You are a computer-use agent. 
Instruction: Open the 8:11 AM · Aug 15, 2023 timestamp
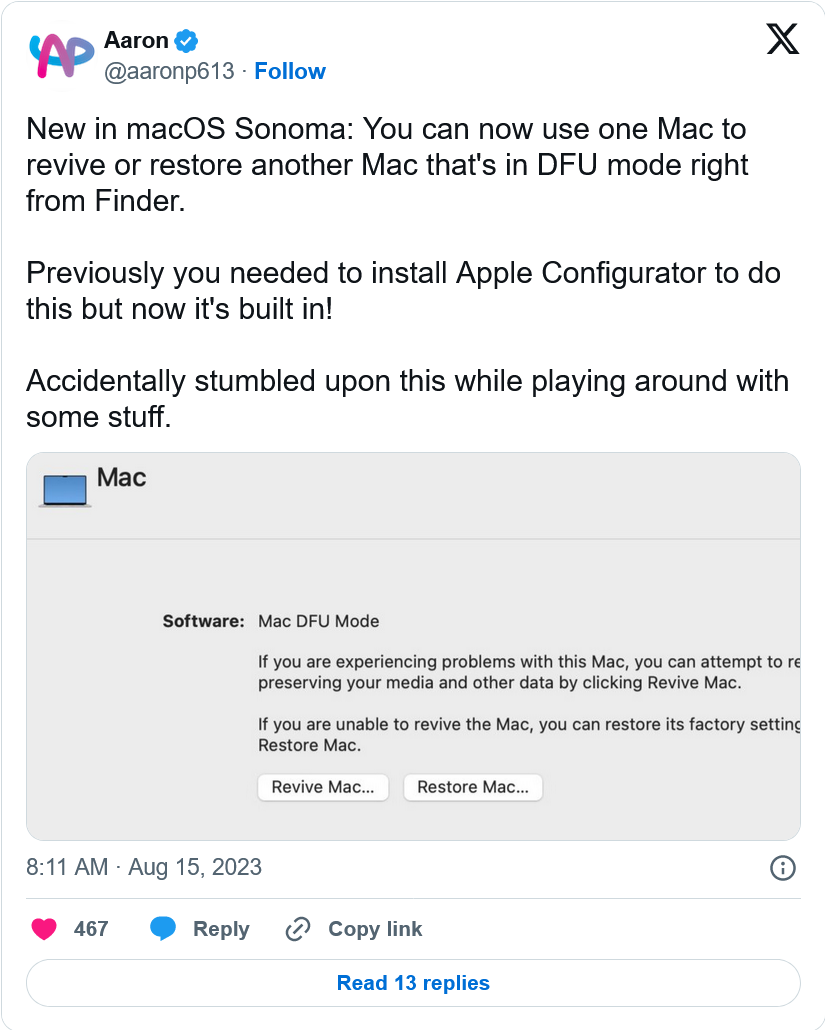click(144, 867)
